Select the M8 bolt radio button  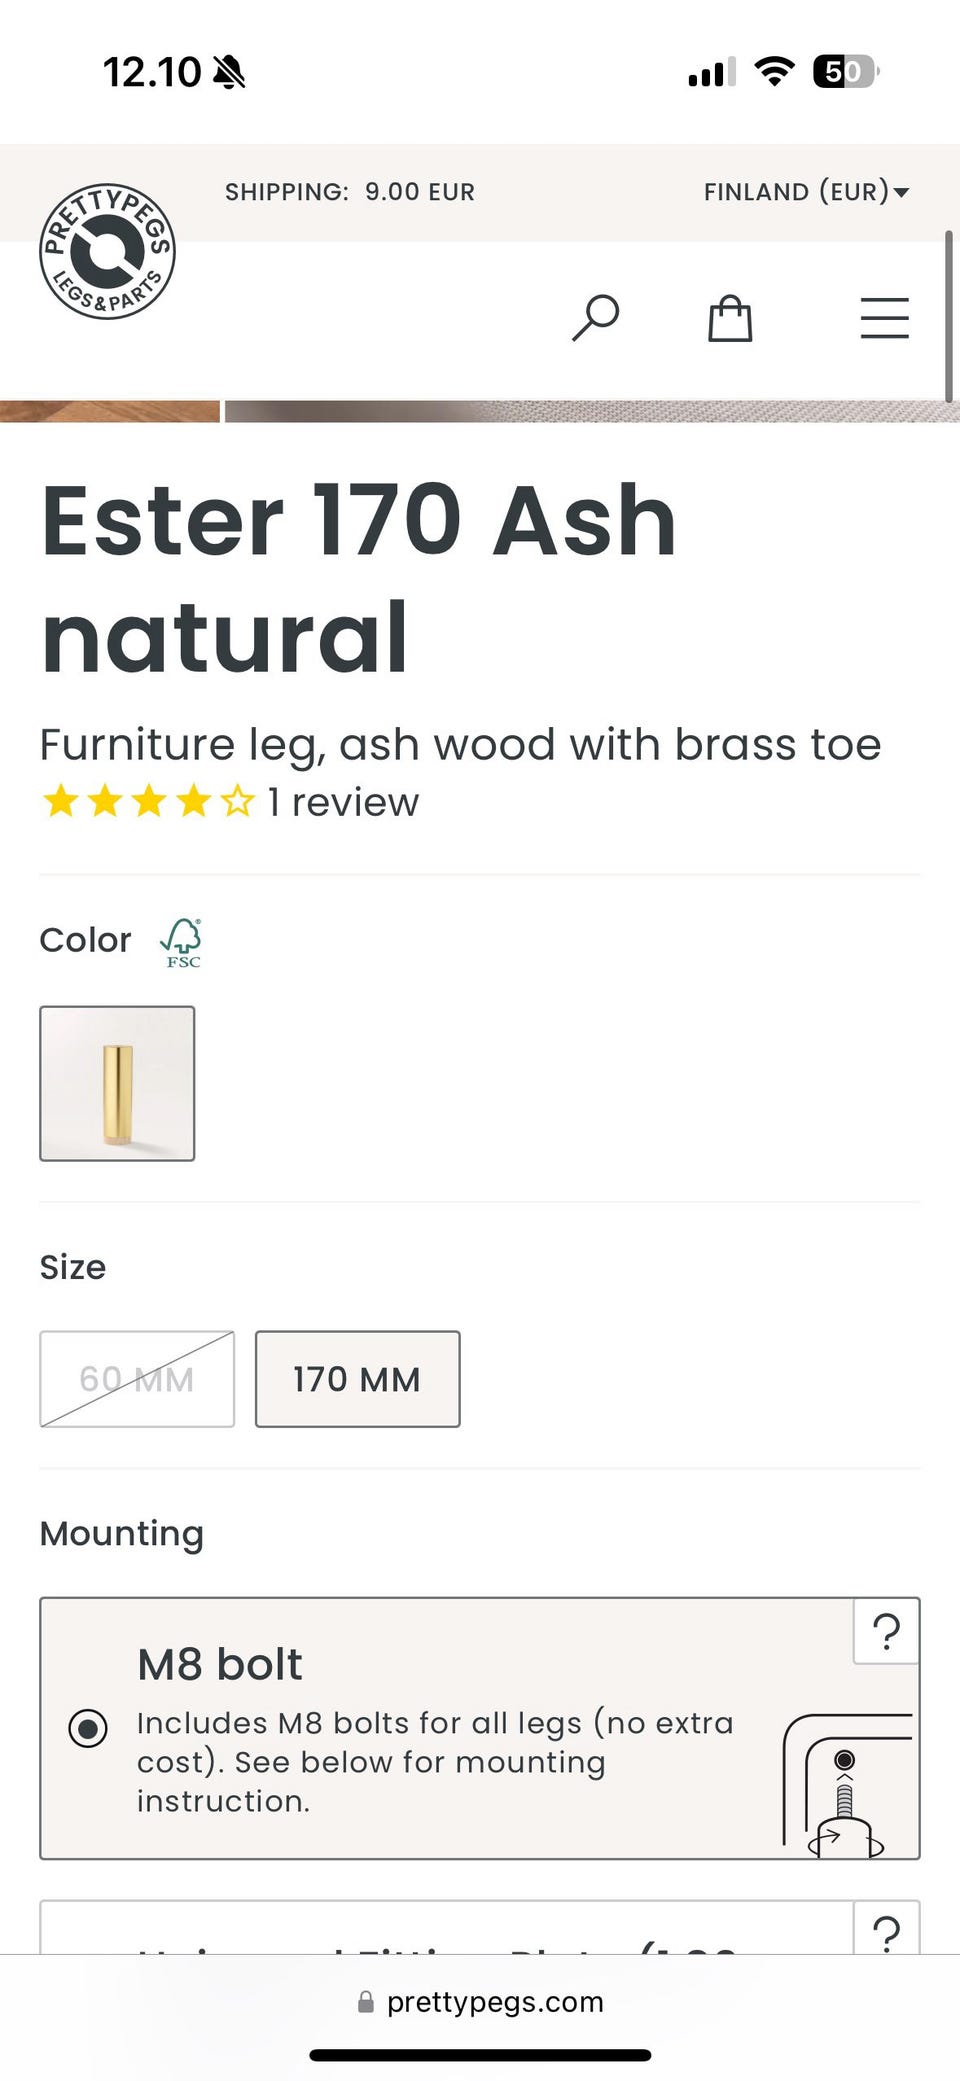(88, 1728)
